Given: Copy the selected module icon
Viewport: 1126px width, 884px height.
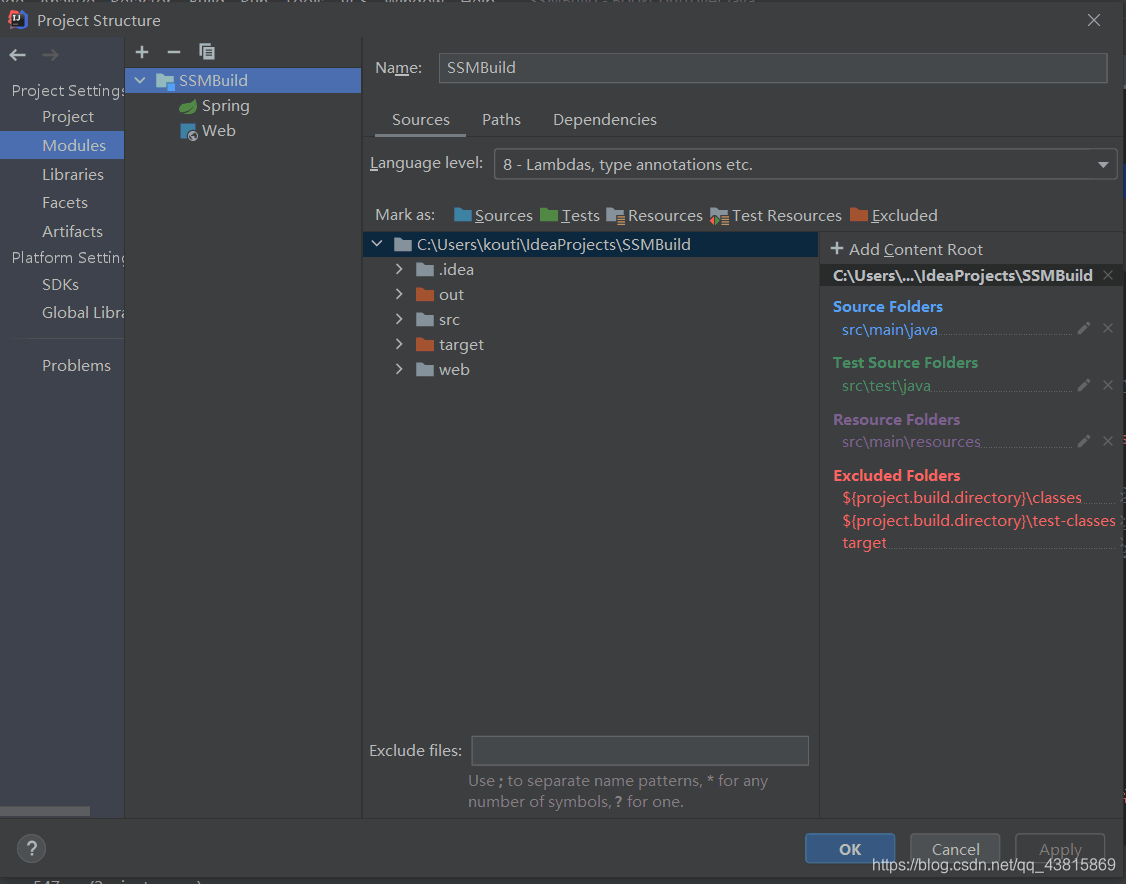Looking at the screenshot, I should pos(207,52).
